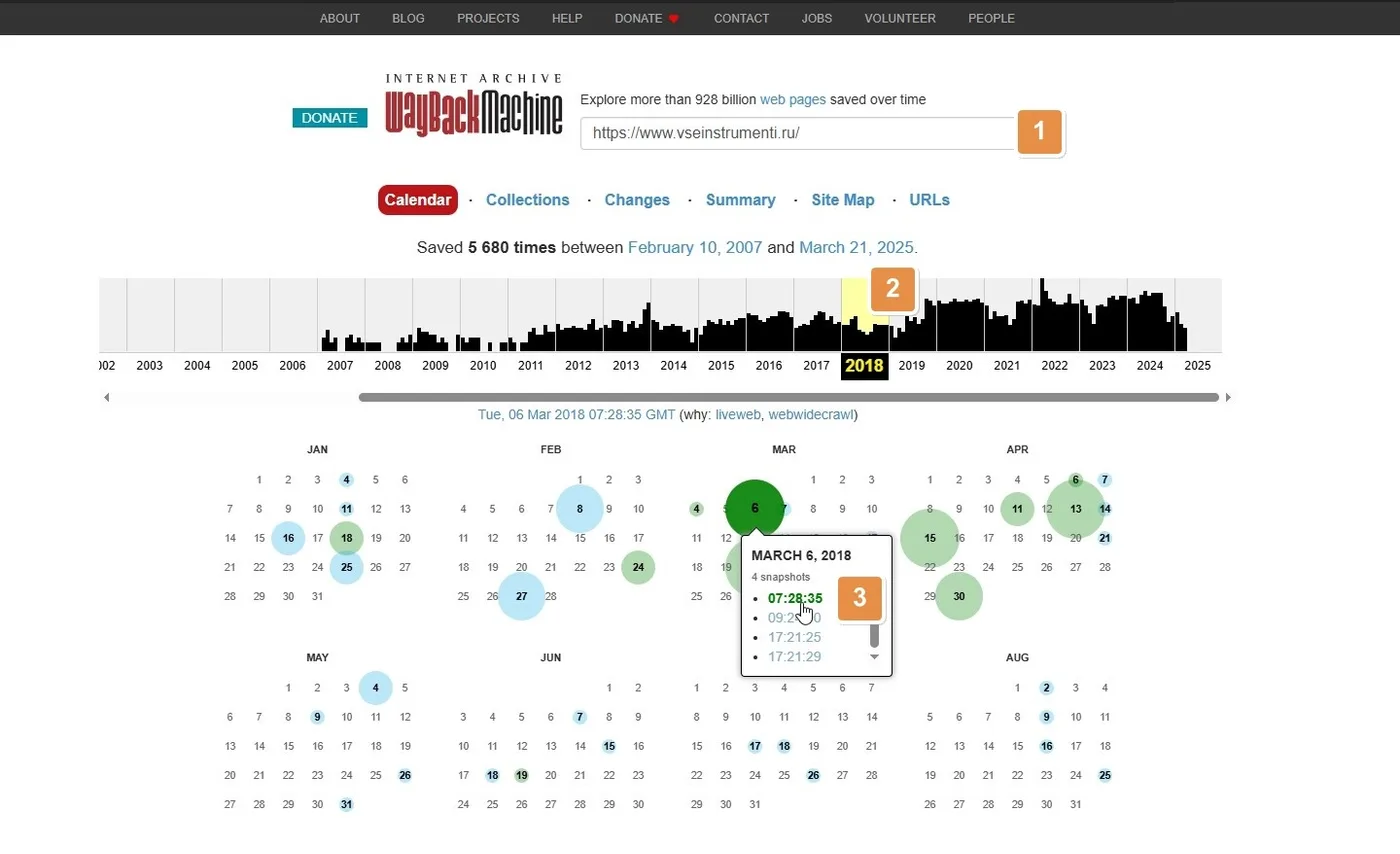Open the VOLUNTEER page
This screenshot has width=1400, height=854.
click(x=900, y=18)
